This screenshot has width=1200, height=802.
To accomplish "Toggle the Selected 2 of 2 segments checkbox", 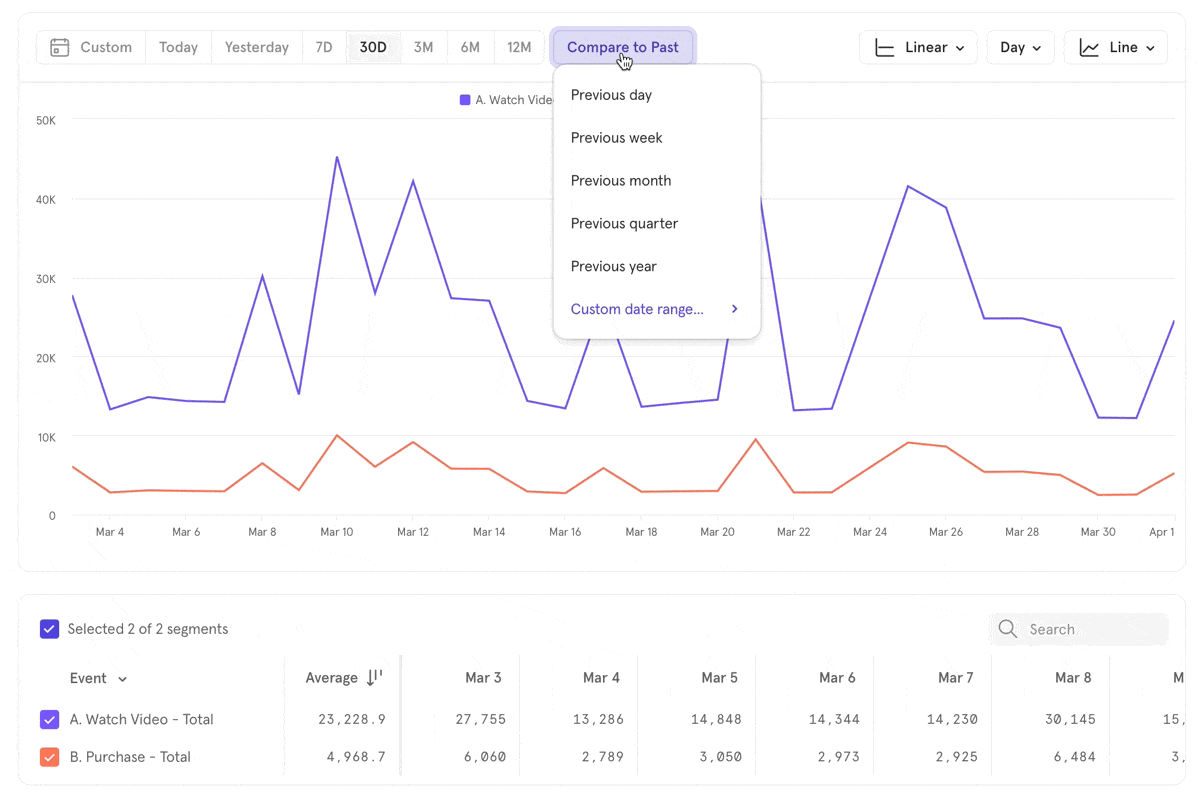I will (x=49, y=629).
